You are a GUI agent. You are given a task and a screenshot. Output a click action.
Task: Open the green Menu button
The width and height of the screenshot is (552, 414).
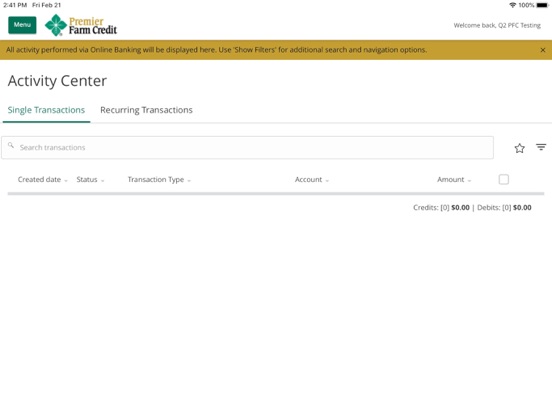pos(22,25)
